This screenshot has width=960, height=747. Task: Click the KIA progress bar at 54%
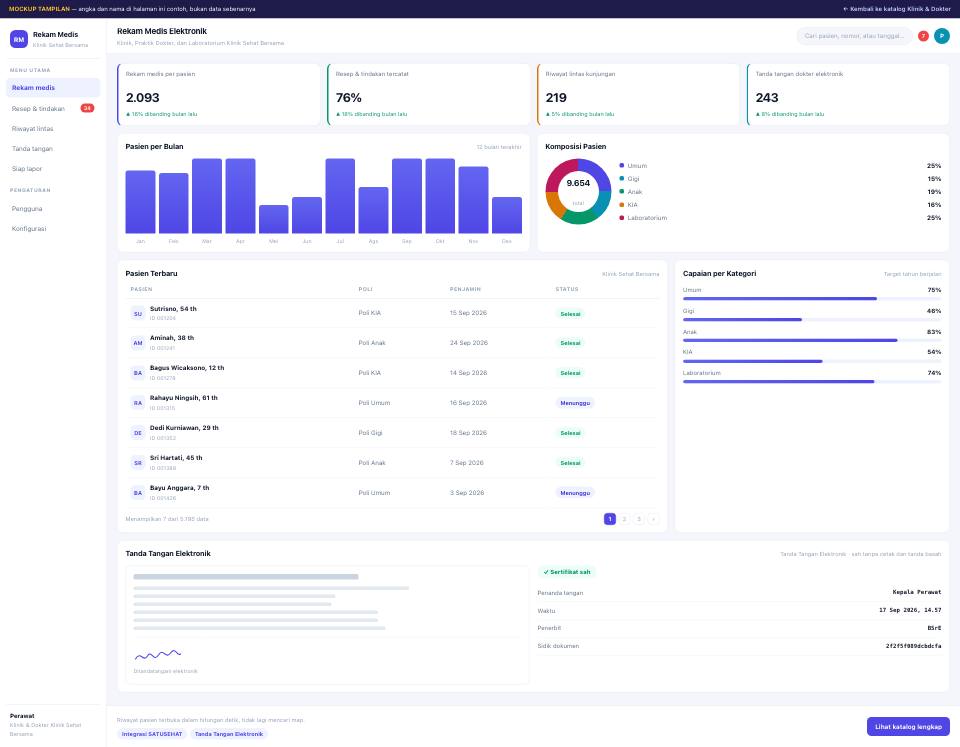tap(812, 361)
